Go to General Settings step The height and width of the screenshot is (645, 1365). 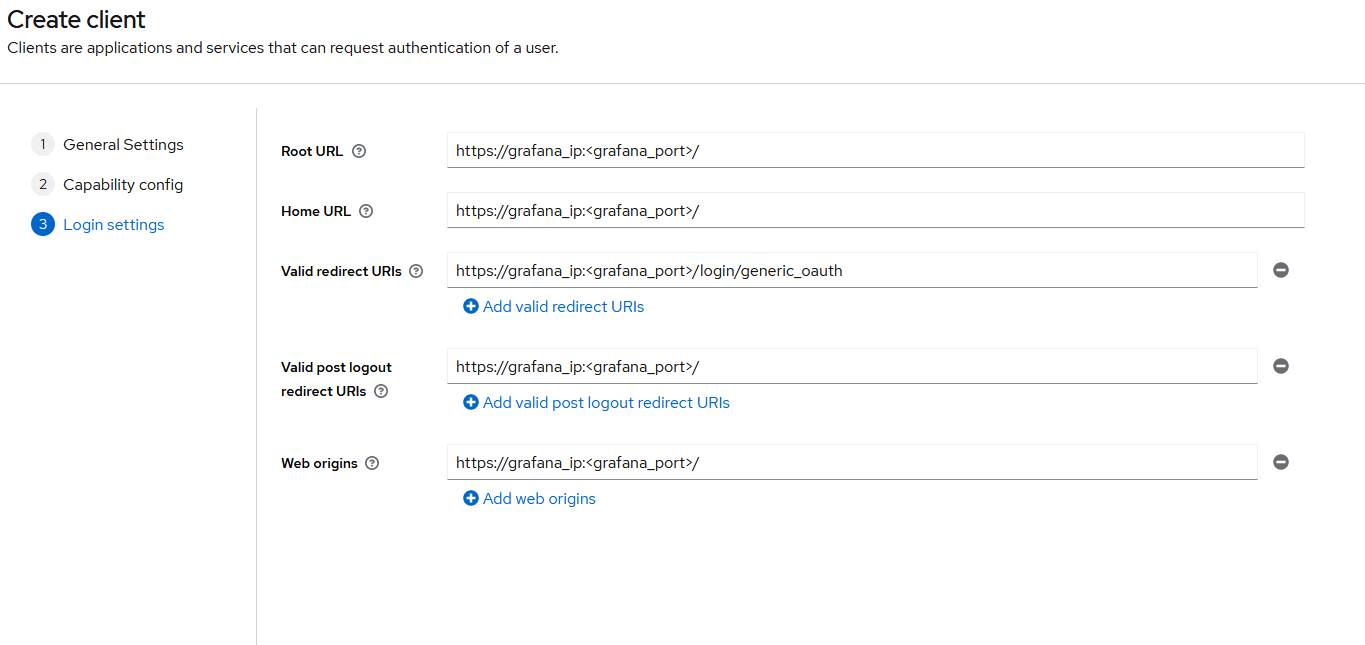point(123,145)
